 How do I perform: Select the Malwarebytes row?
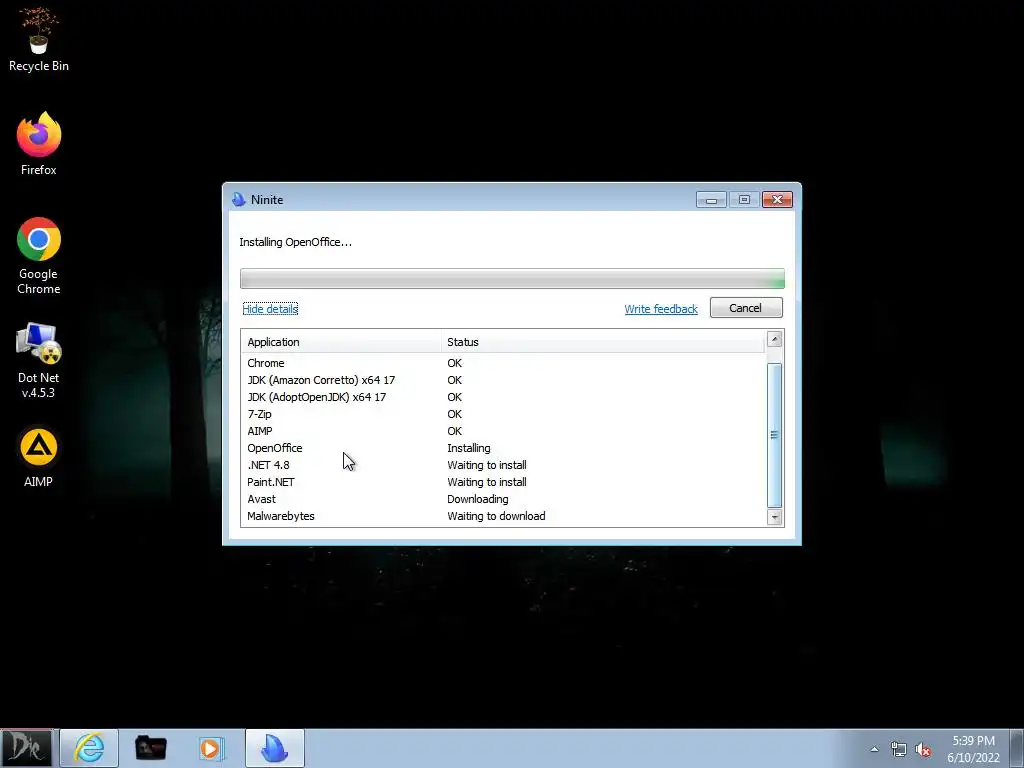(x=503, y=516)
